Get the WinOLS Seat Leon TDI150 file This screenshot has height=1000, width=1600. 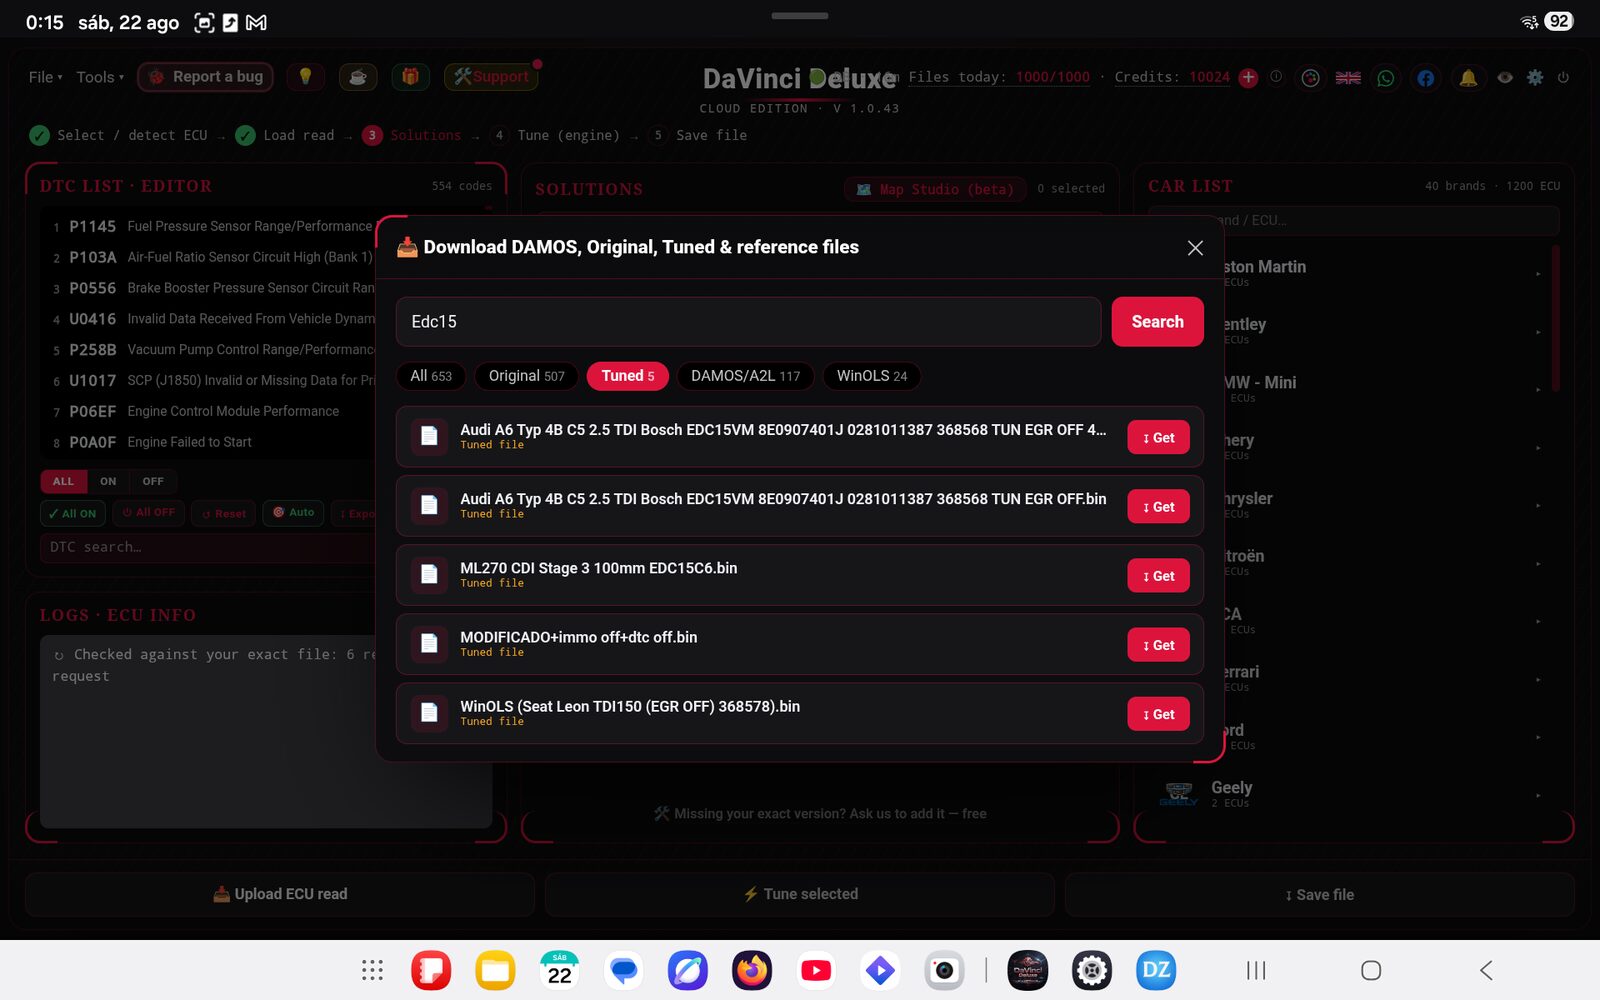(x=1158, y=714)
